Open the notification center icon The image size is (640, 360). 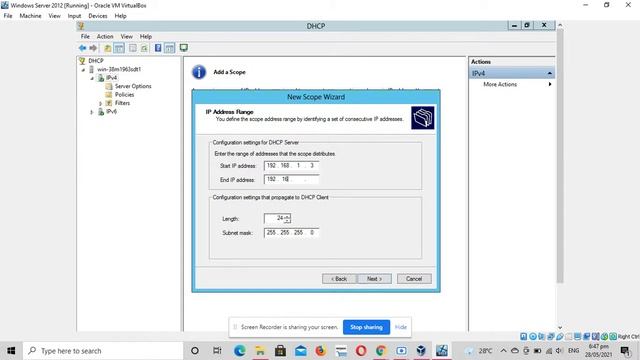(625, 351)
